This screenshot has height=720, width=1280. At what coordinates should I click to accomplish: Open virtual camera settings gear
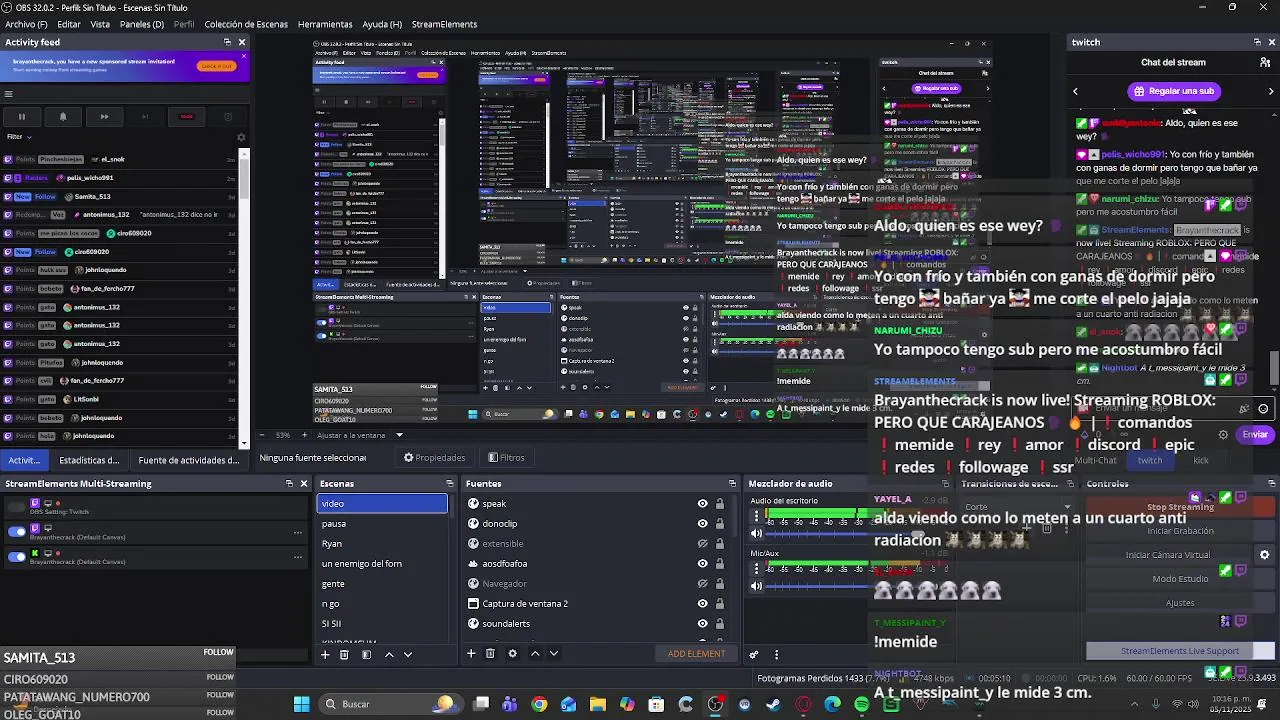pos(1264,555)
